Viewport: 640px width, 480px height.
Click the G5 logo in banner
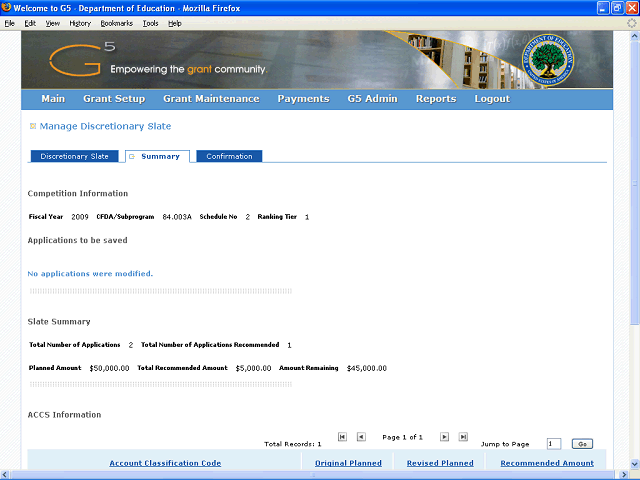82,60
